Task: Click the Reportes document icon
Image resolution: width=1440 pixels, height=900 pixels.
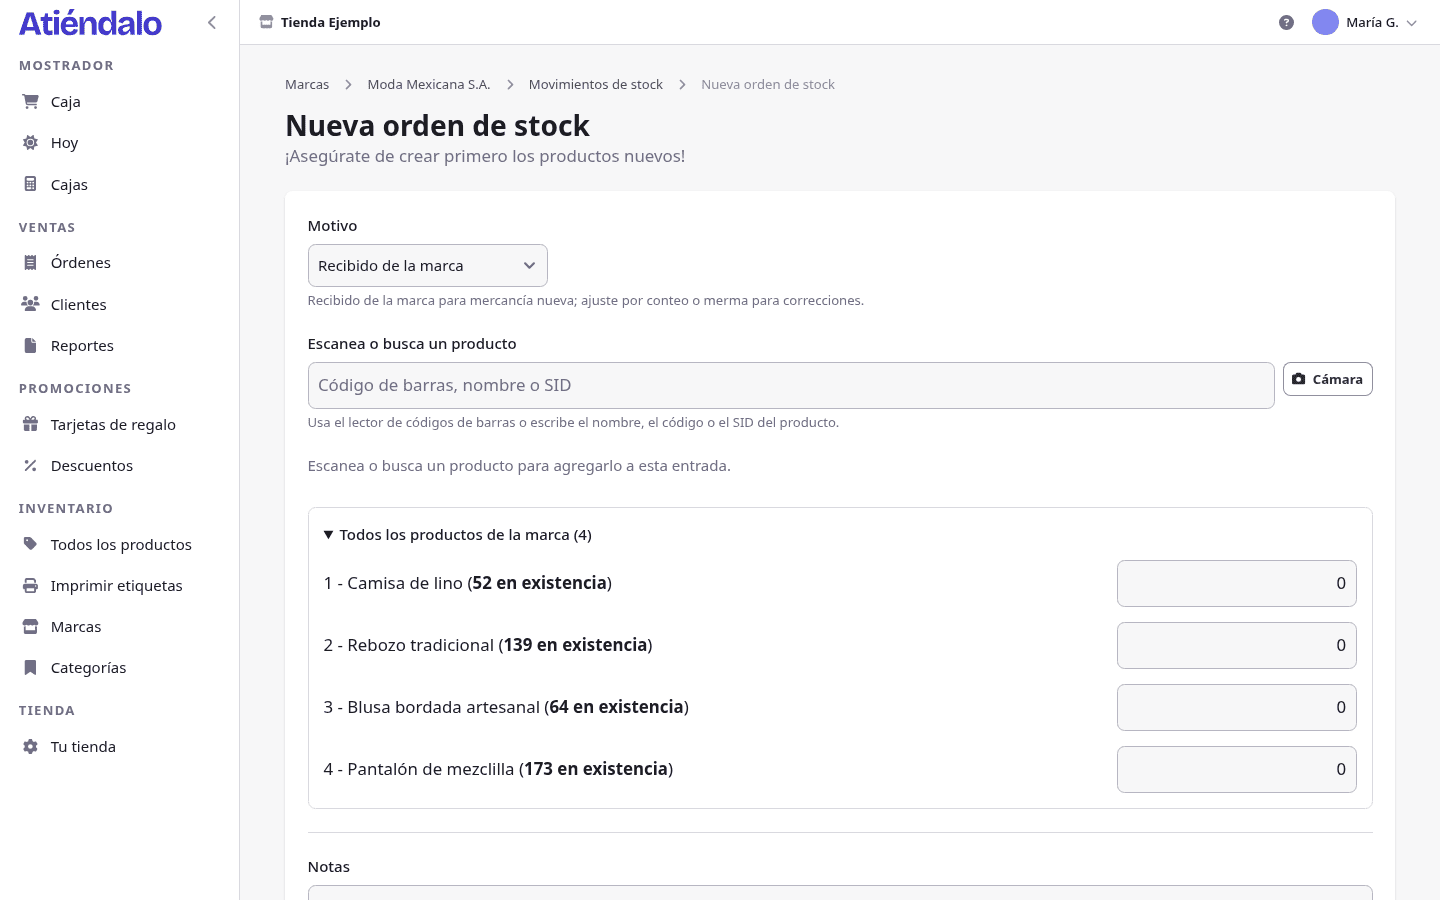Action: coord(30,345)
